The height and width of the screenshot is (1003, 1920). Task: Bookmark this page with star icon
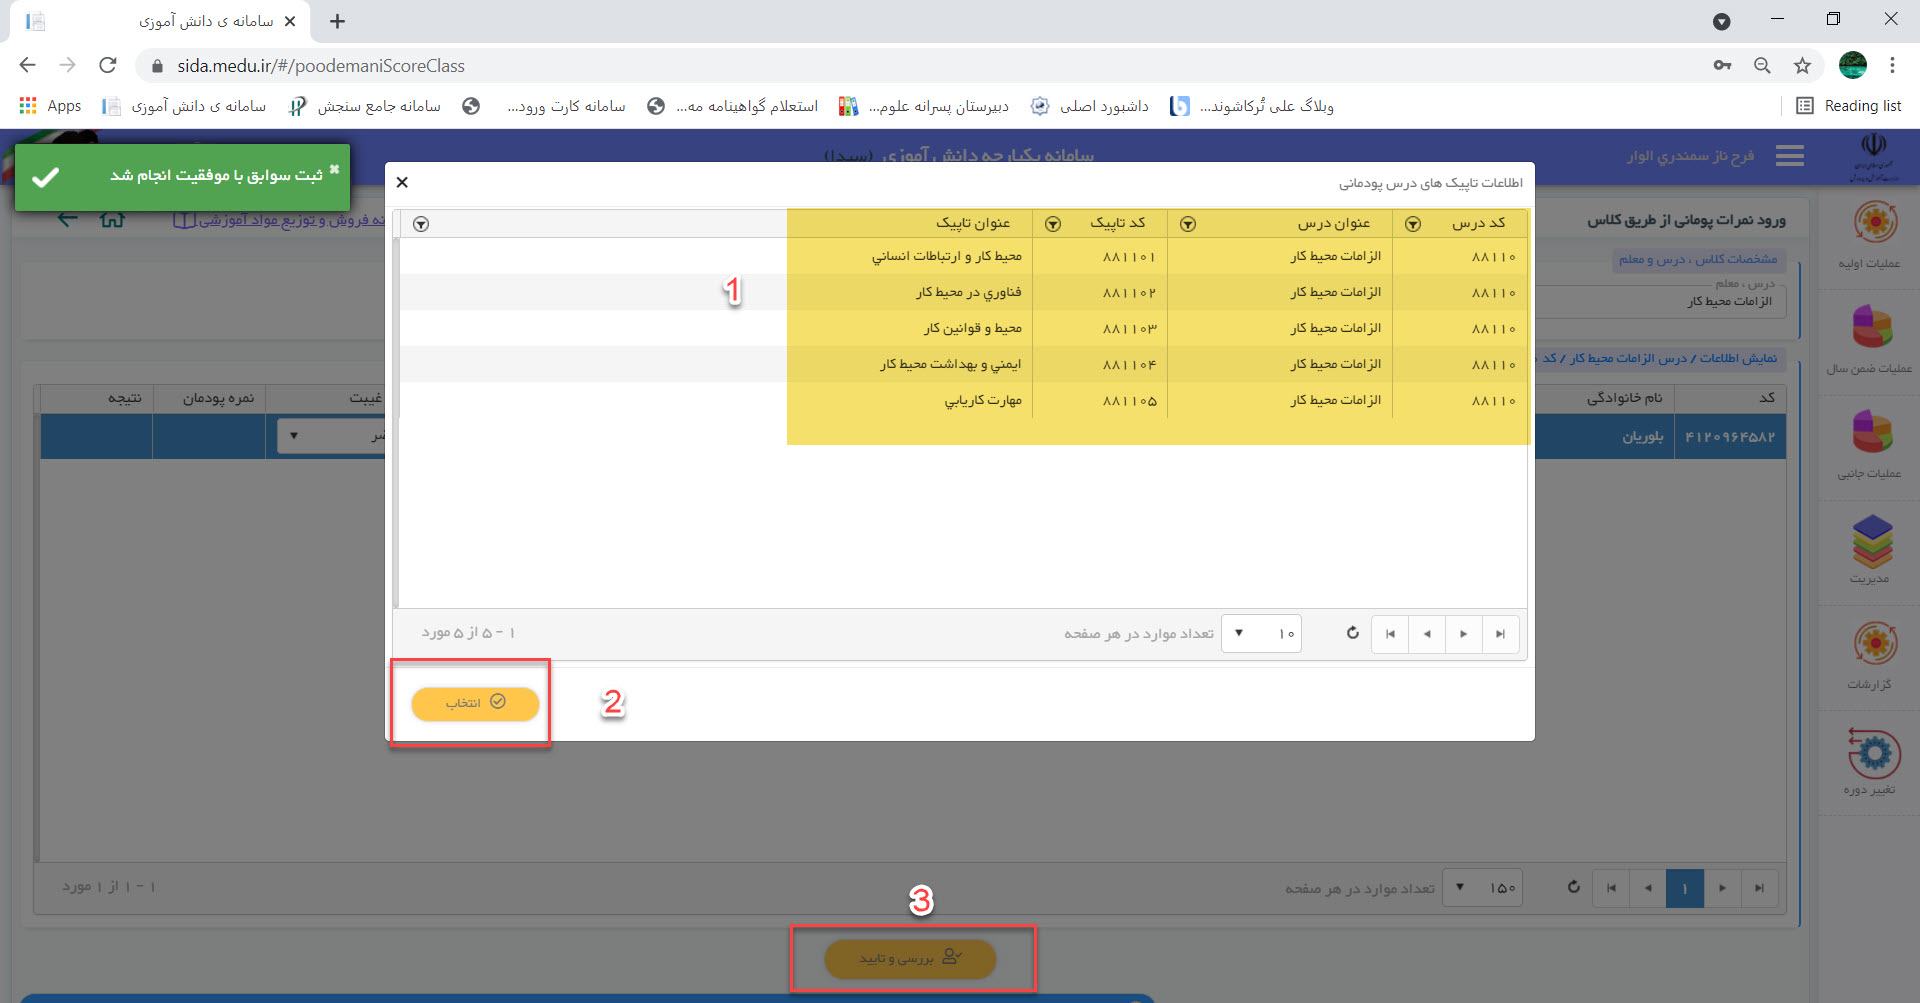coord(1802,66)
